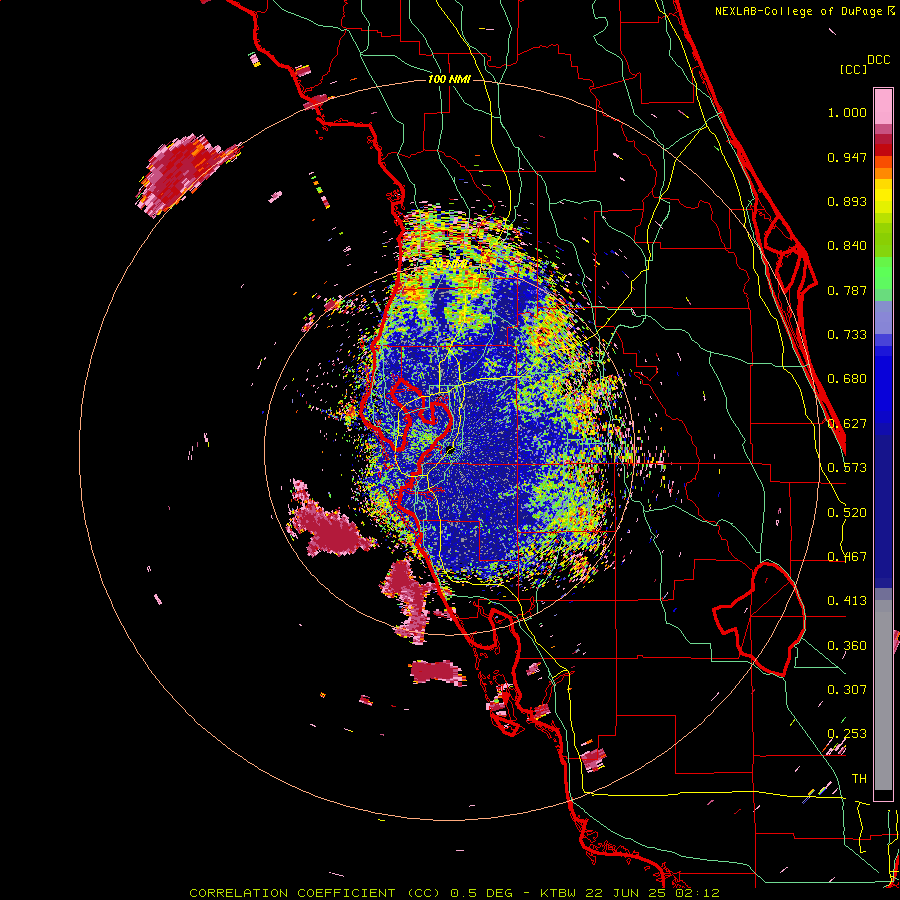This screenshot has width=900, height=900.
Task: Select the 1.000 value on the scale
Action: (847, 112)
